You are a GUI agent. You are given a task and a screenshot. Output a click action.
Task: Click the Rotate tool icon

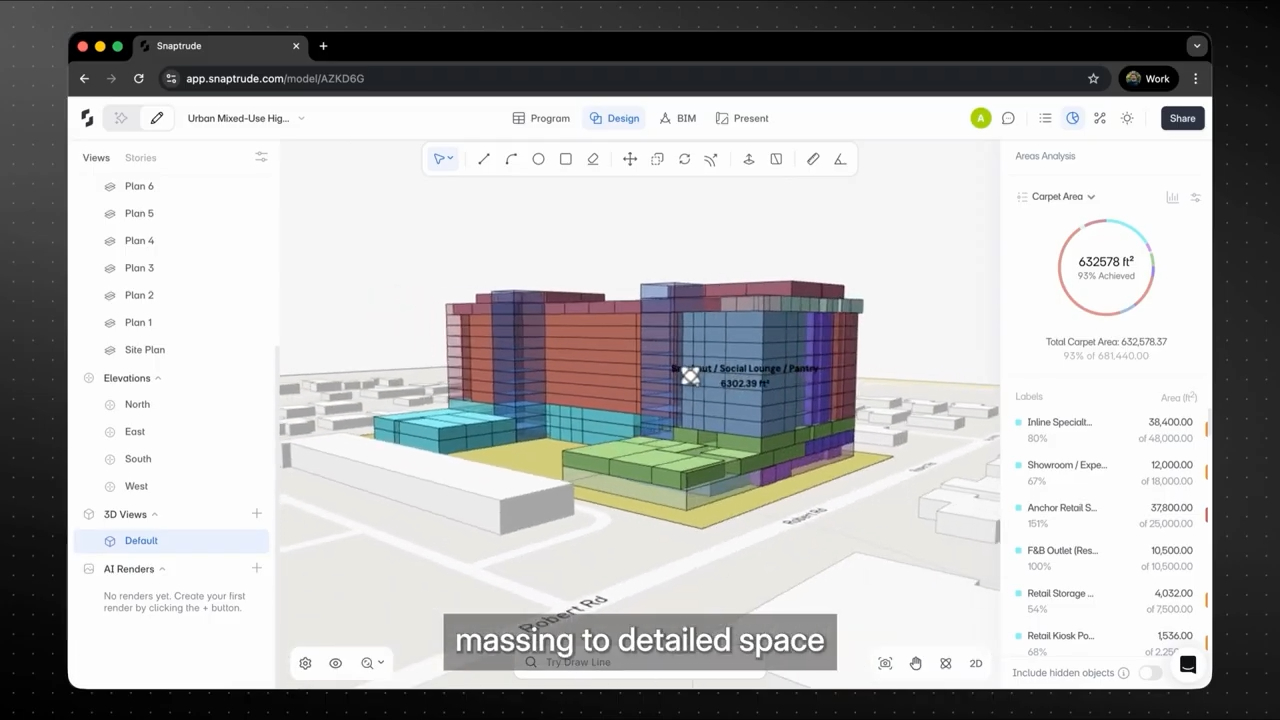(x=685, y=159)
